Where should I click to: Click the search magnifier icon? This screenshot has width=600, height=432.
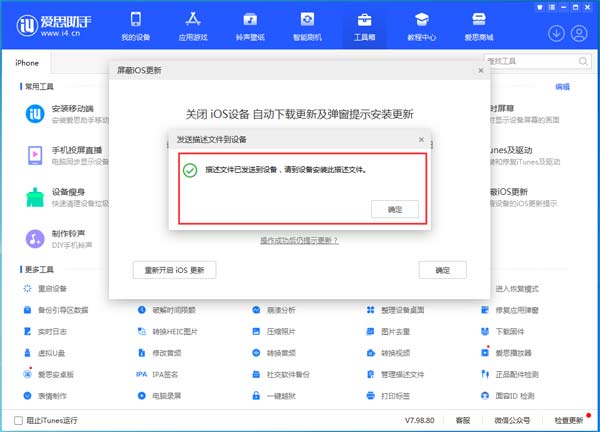click(583, 61)
